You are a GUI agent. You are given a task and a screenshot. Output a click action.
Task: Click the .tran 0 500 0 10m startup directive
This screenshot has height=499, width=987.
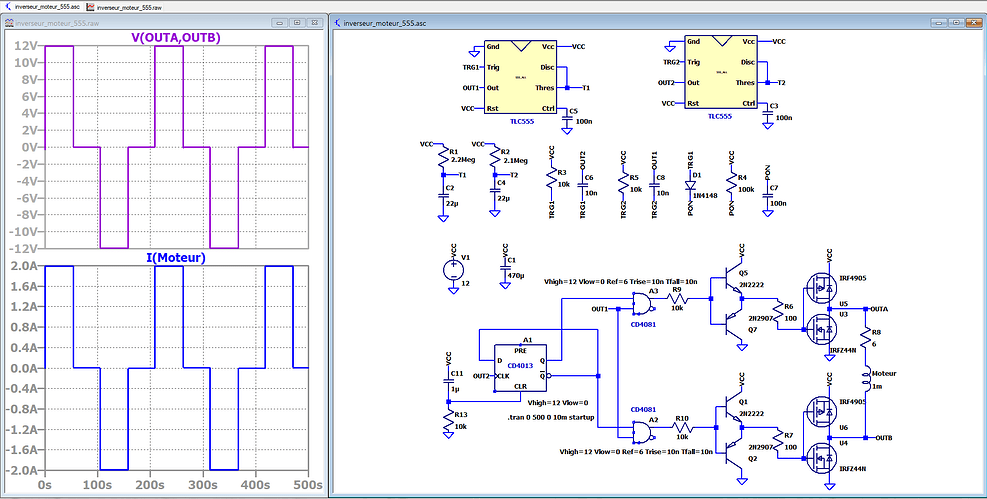click(551, 417)
